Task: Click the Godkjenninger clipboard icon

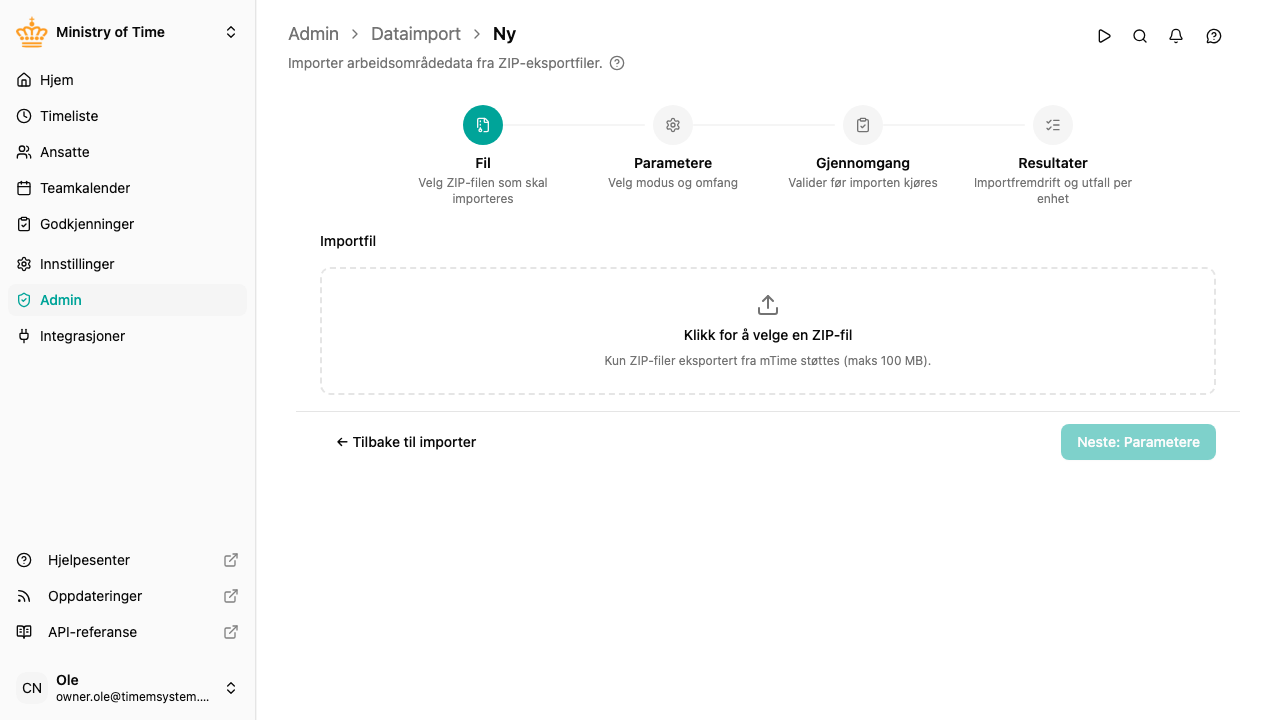Action: coord(24,224)
